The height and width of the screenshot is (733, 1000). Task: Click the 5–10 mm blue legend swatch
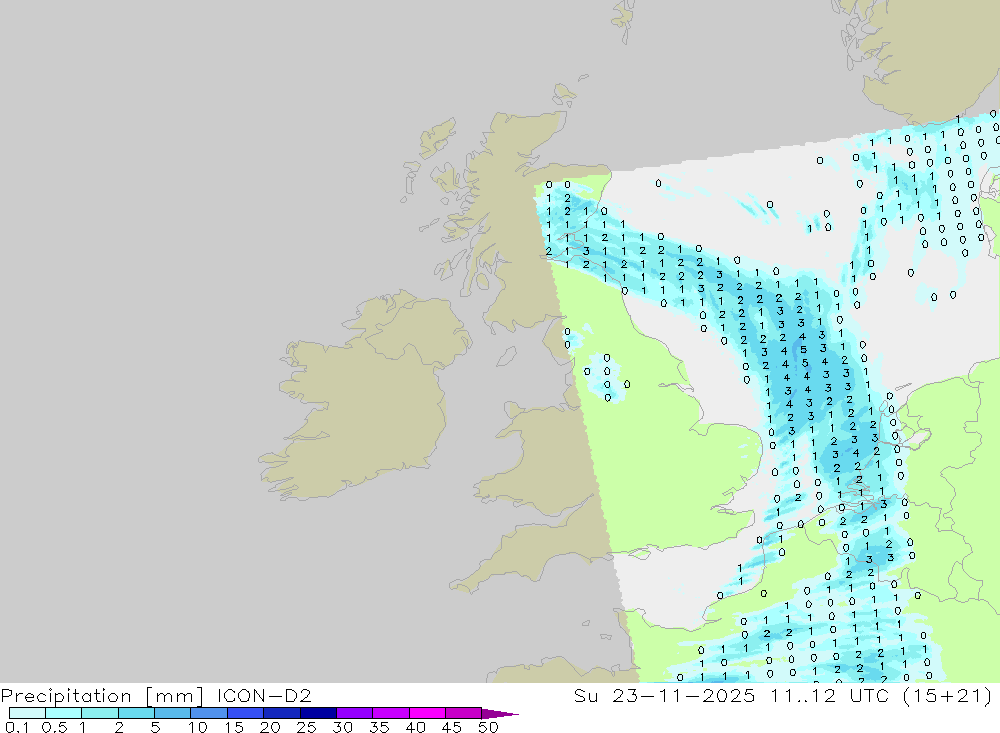(172, 713)
